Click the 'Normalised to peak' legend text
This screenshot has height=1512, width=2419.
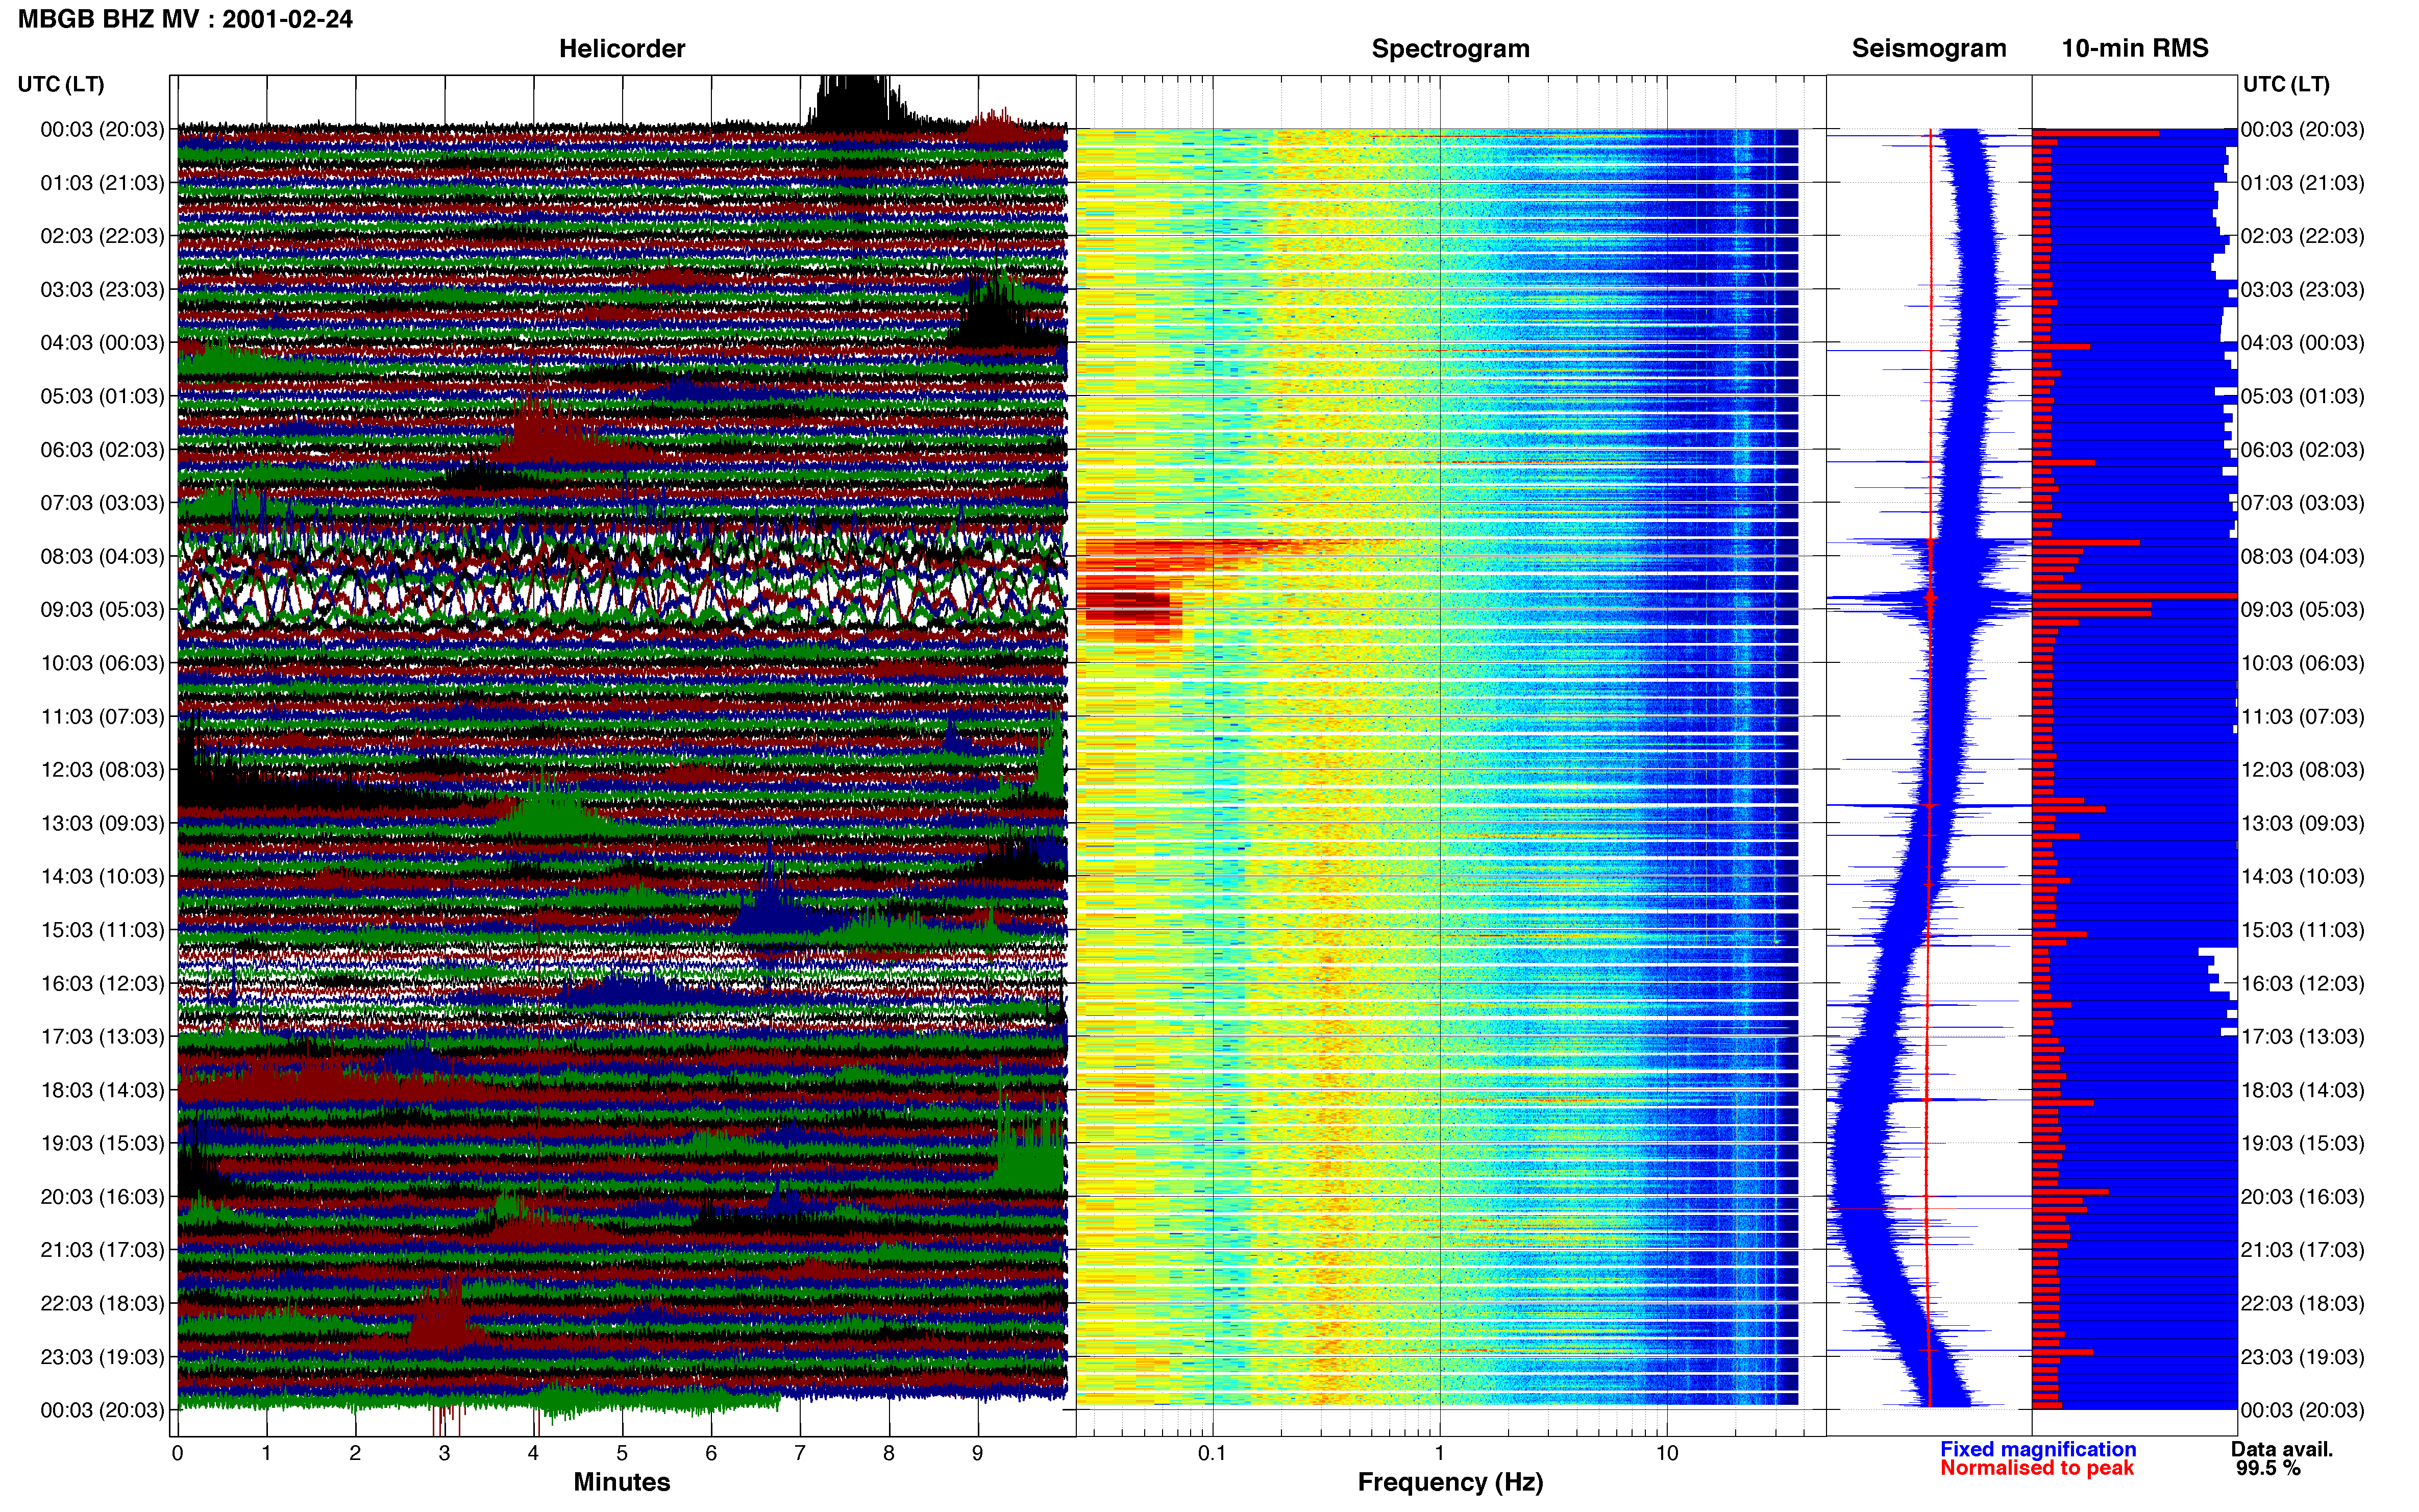tap(2037, 1468)
